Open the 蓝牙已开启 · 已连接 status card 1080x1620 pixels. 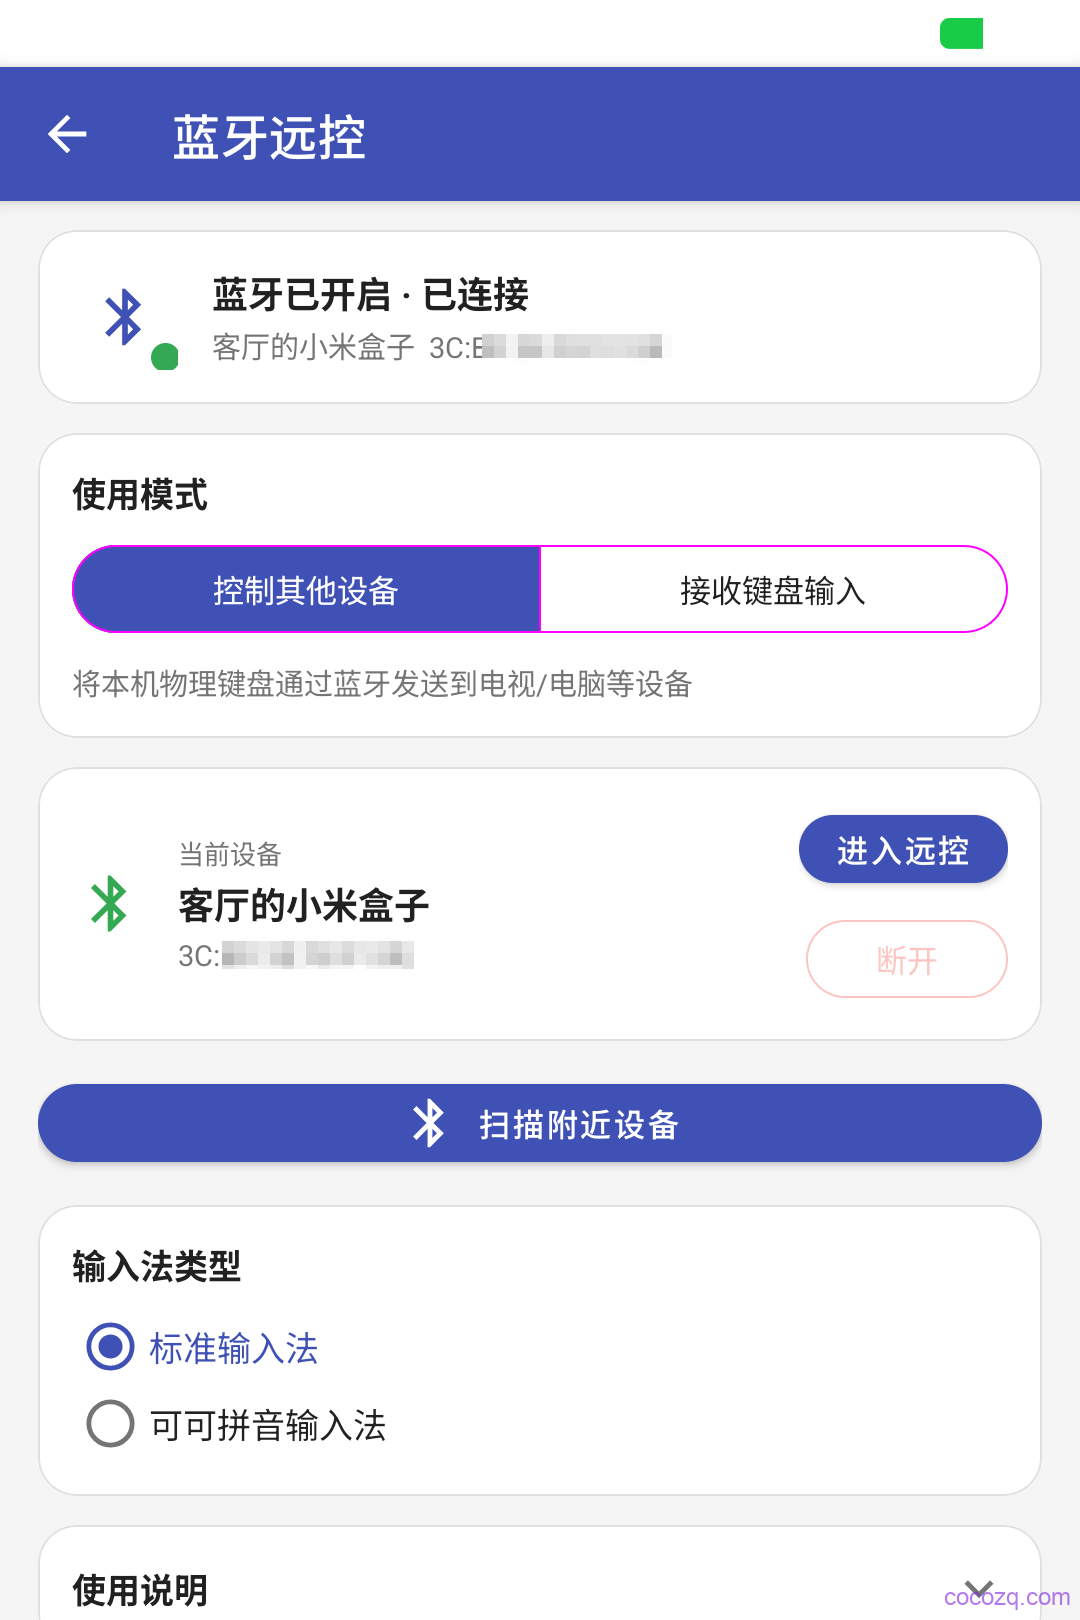[540, 317]
